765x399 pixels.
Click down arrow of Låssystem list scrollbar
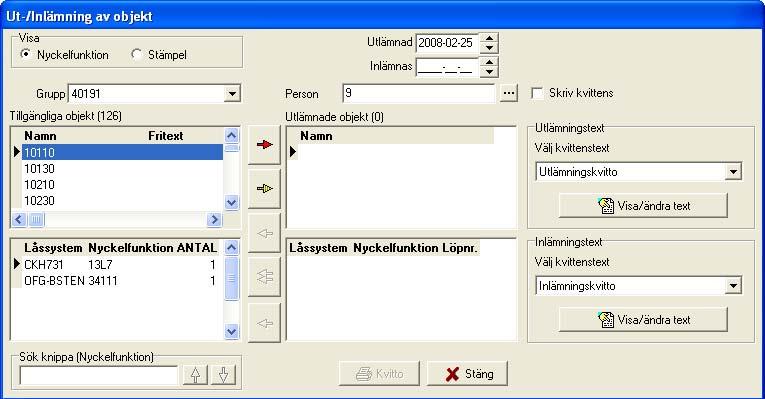pos(231,332)
